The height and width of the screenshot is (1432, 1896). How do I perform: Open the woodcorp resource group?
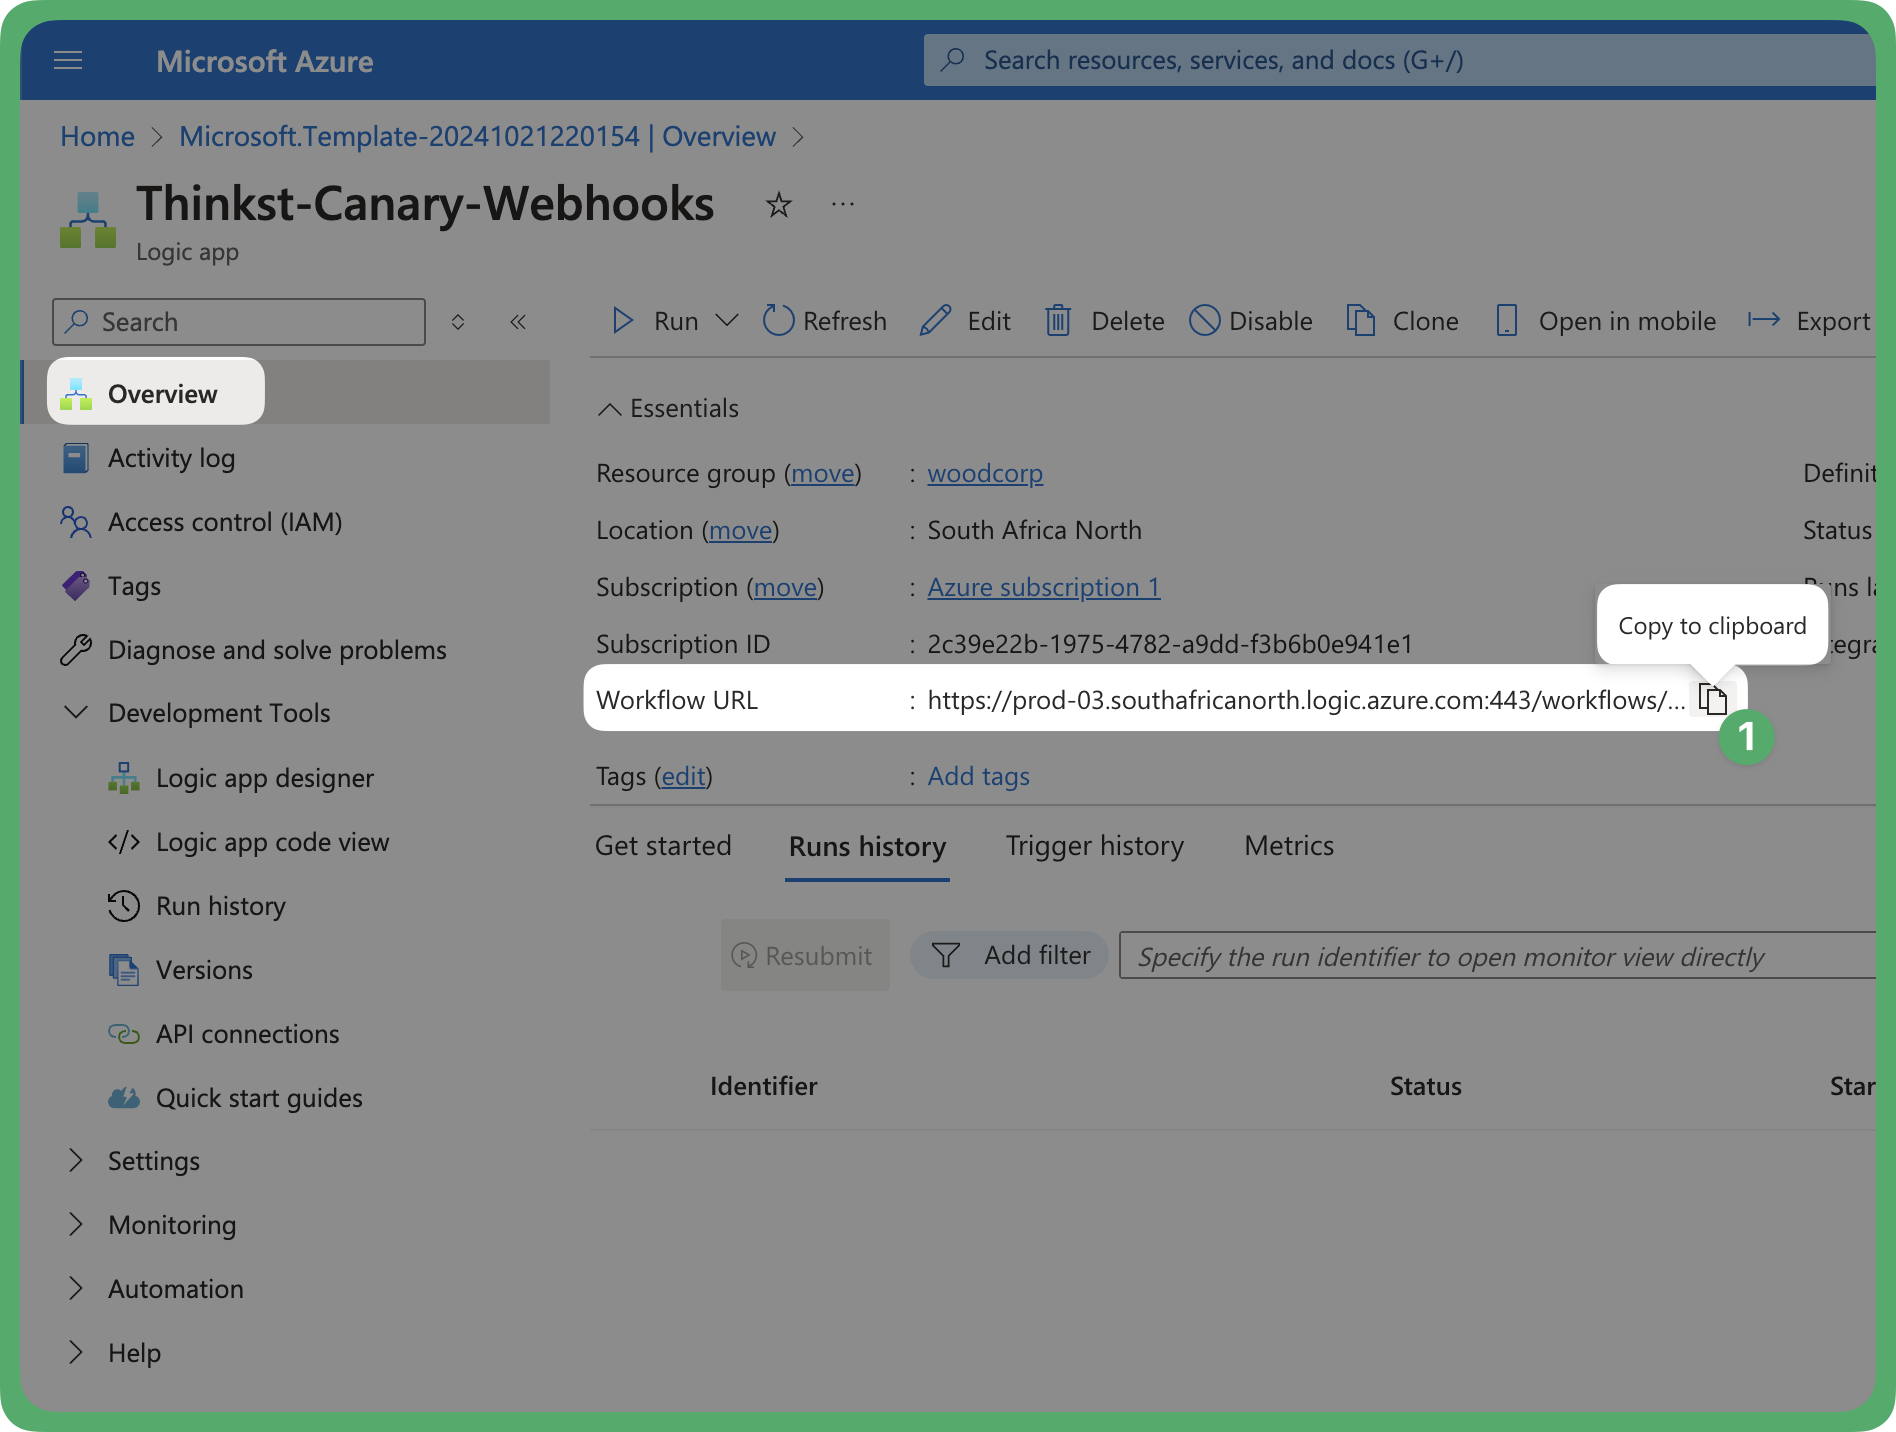985,473
